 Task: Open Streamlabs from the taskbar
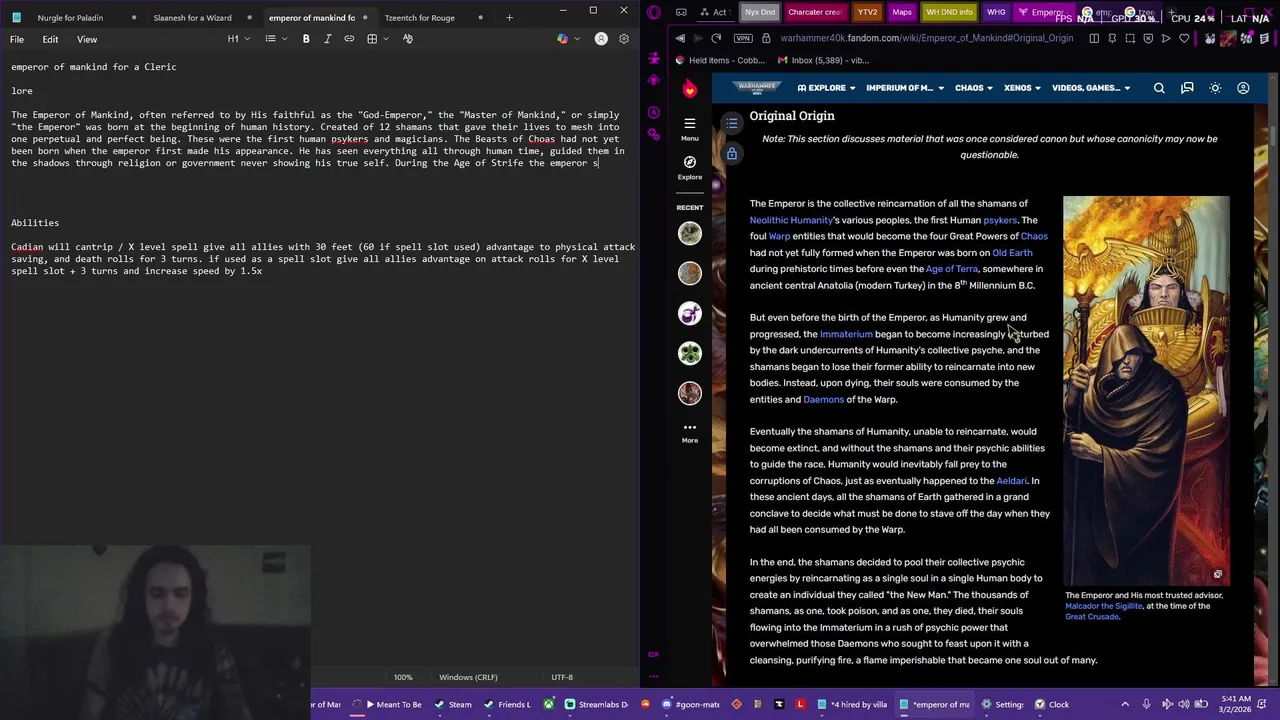point(597,704)
